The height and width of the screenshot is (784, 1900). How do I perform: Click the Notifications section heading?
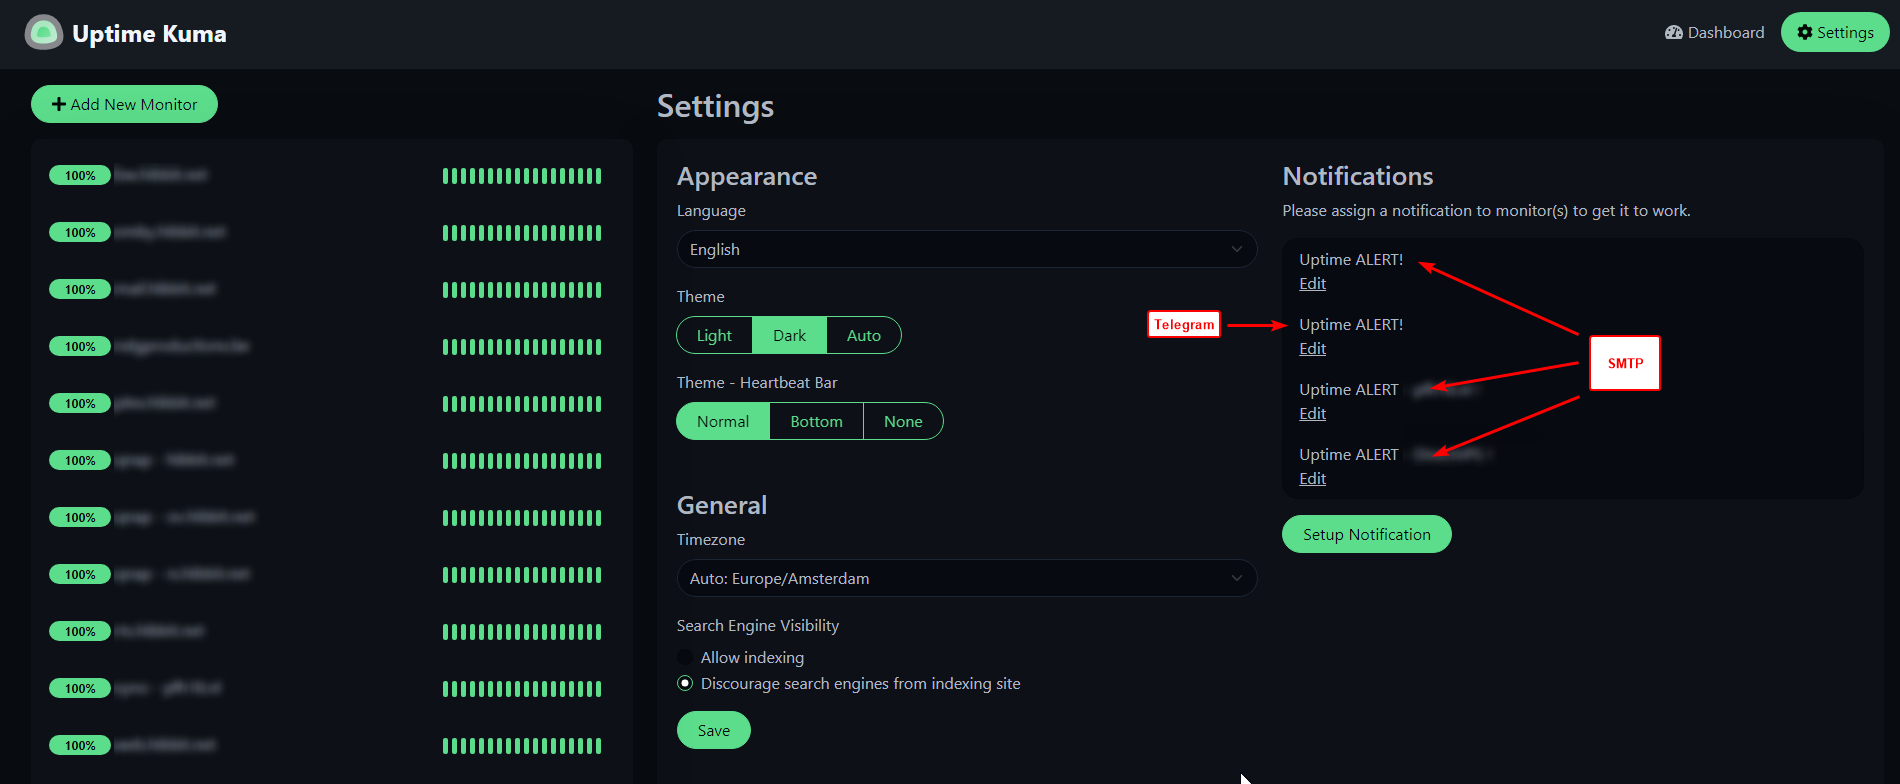(1358, 176)
